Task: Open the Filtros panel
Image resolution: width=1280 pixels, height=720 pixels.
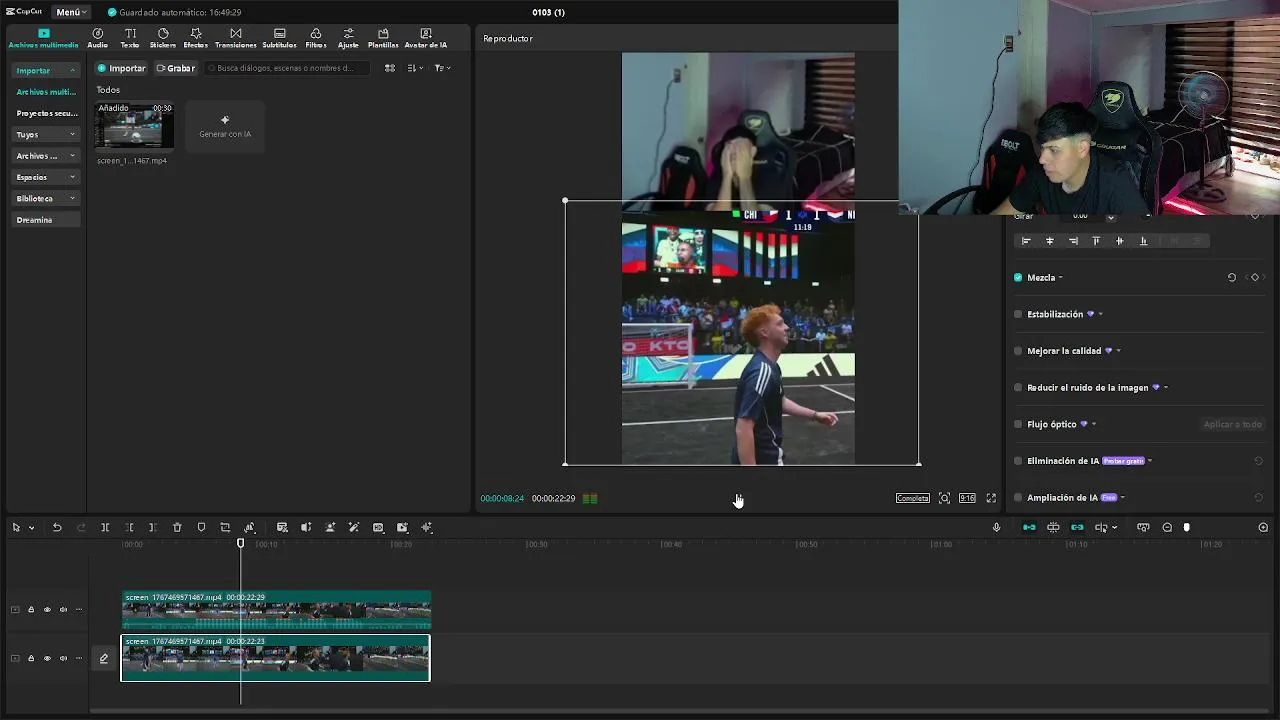Action: [316, 38]
